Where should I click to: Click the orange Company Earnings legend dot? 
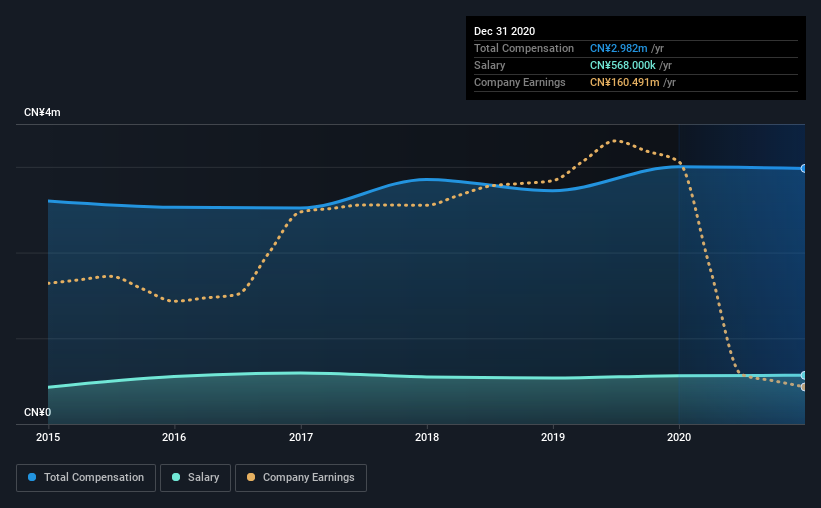(251, 477)
